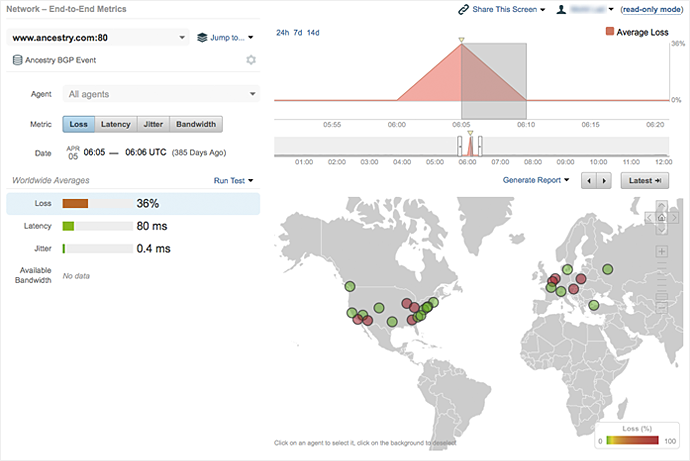Image resolution: width=690 pixels, height=461 pixels.
Task: Switch metric to Jitter
Action: pos(152,125)
